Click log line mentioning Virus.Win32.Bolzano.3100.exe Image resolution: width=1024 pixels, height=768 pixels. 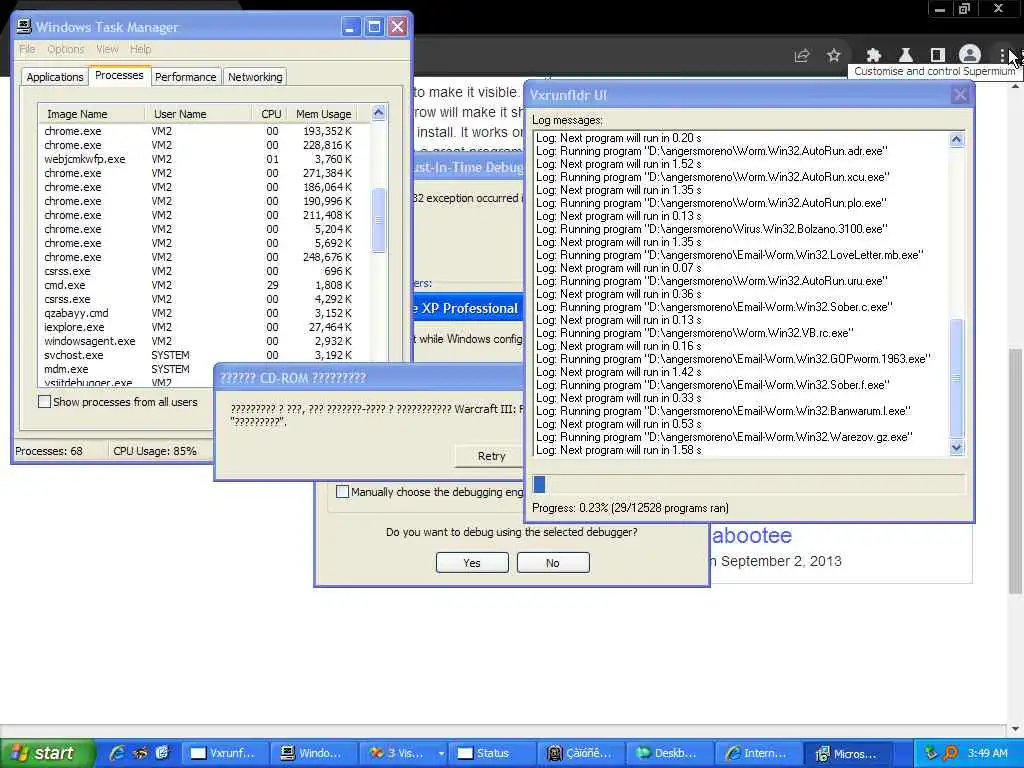tap(711, 229)
